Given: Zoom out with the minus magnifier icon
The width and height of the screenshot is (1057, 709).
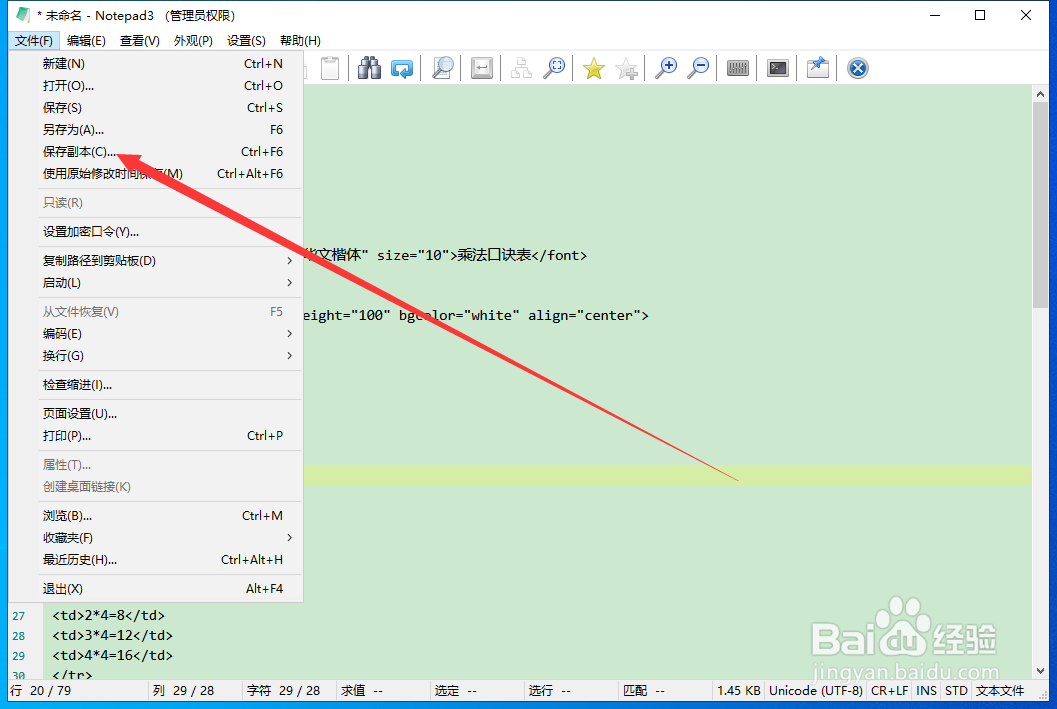Looking at the screenshot, I should coord(698,68).
